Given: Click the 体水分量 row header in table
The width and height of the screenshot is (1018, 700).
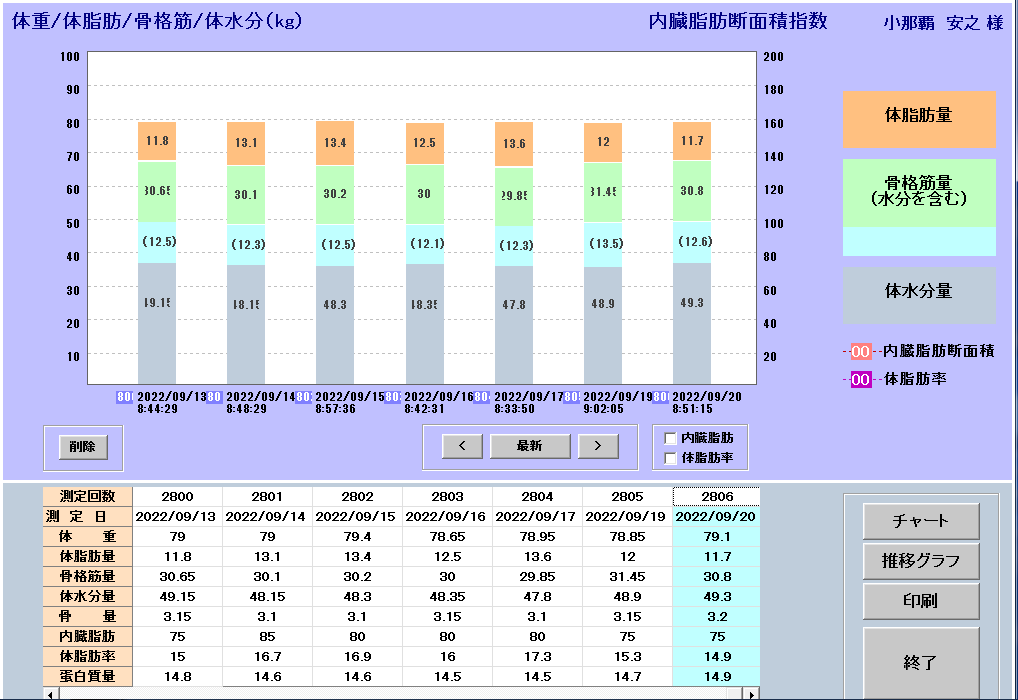Looking at the screenshot, I should coord(88,597).
